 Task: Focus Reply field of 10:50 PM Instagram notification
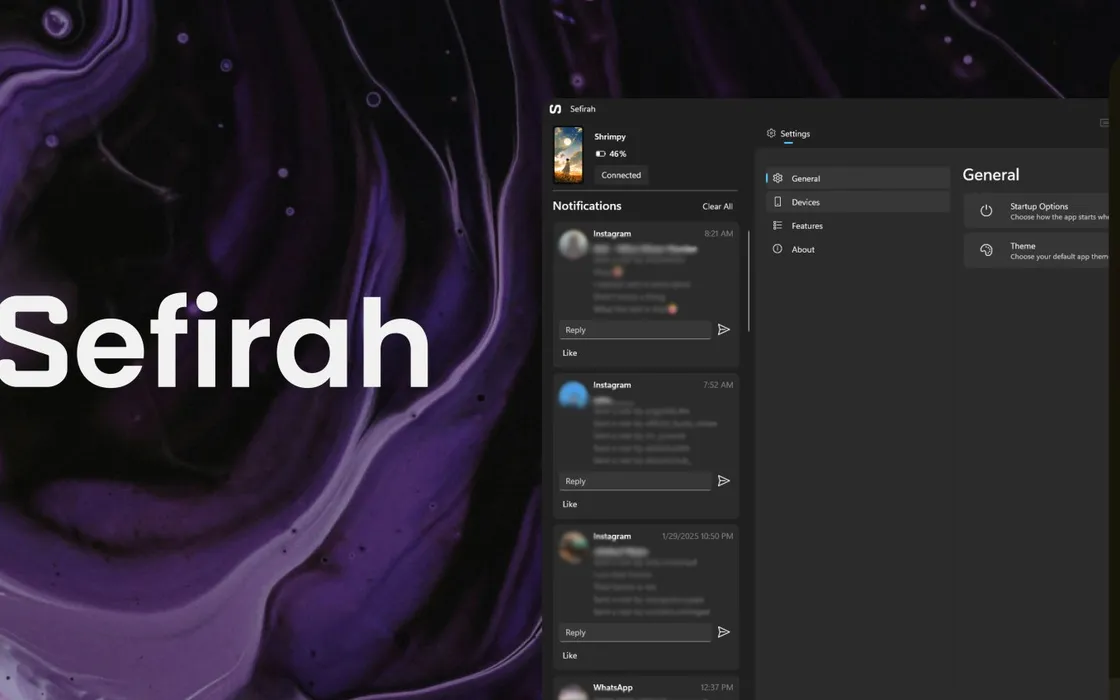[635, 633]
